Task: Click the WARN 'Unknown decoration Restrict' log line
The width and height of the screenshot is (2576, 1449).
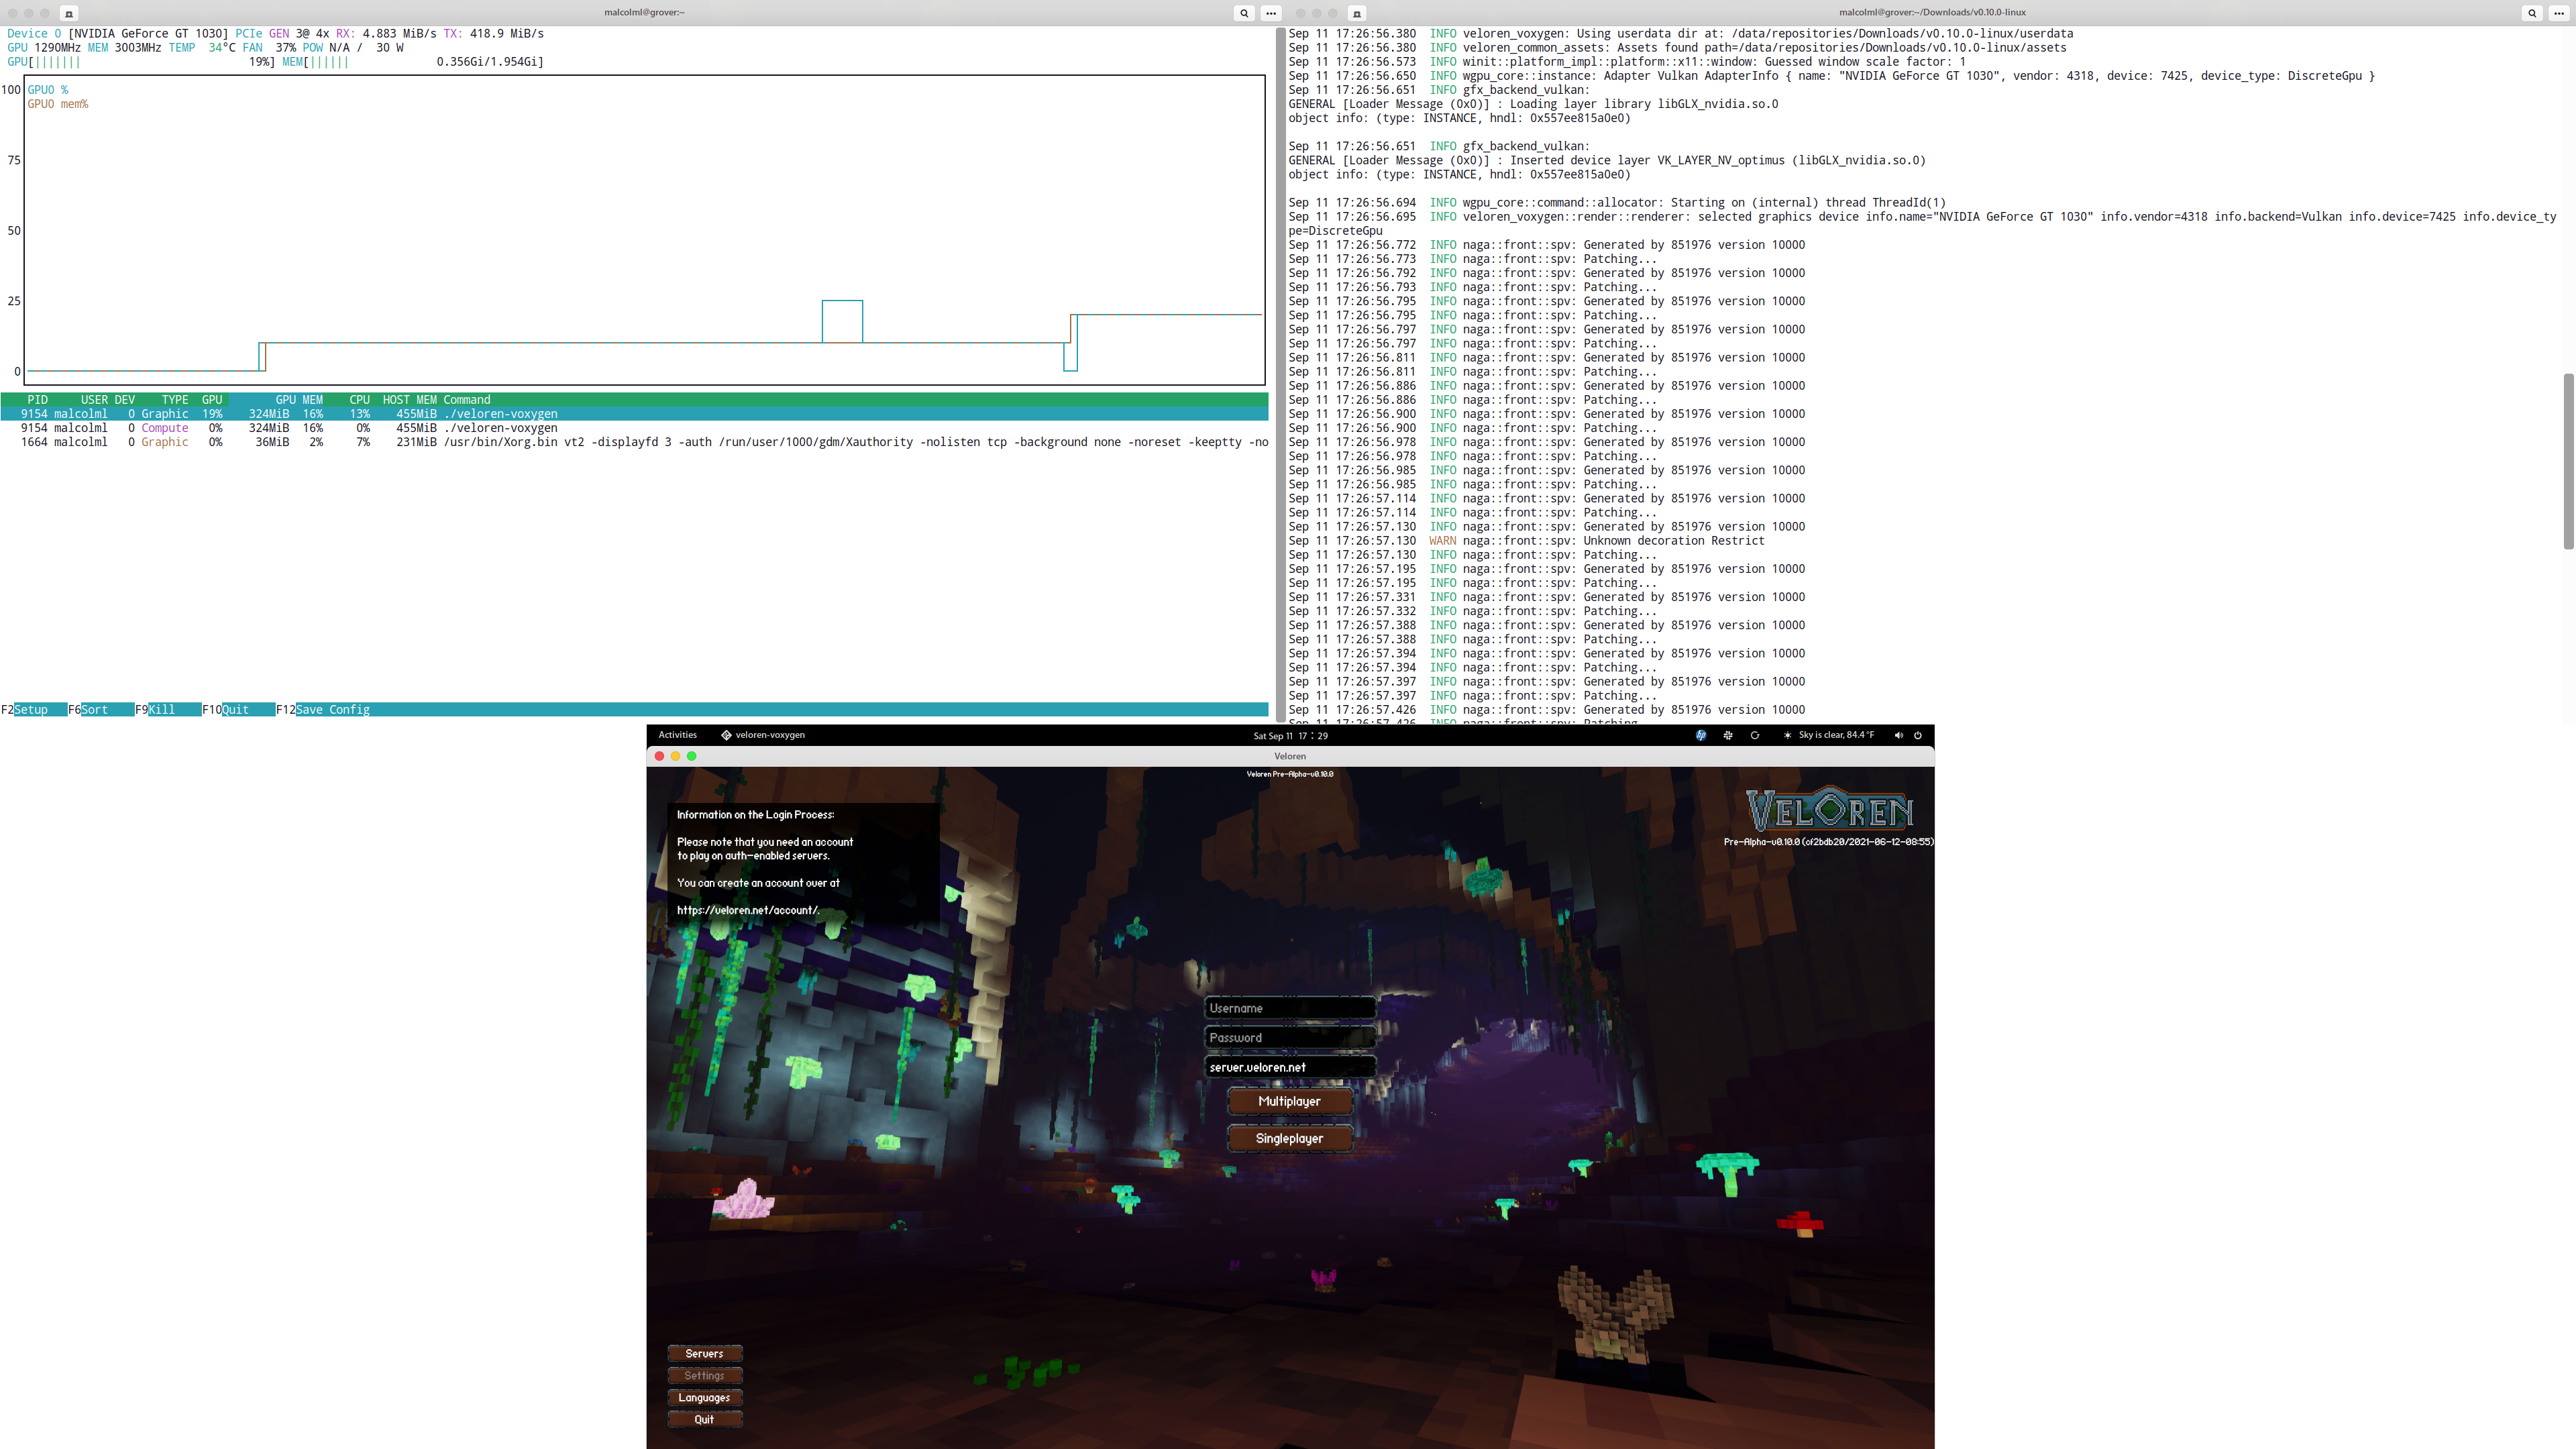Action: [1526, 540]
